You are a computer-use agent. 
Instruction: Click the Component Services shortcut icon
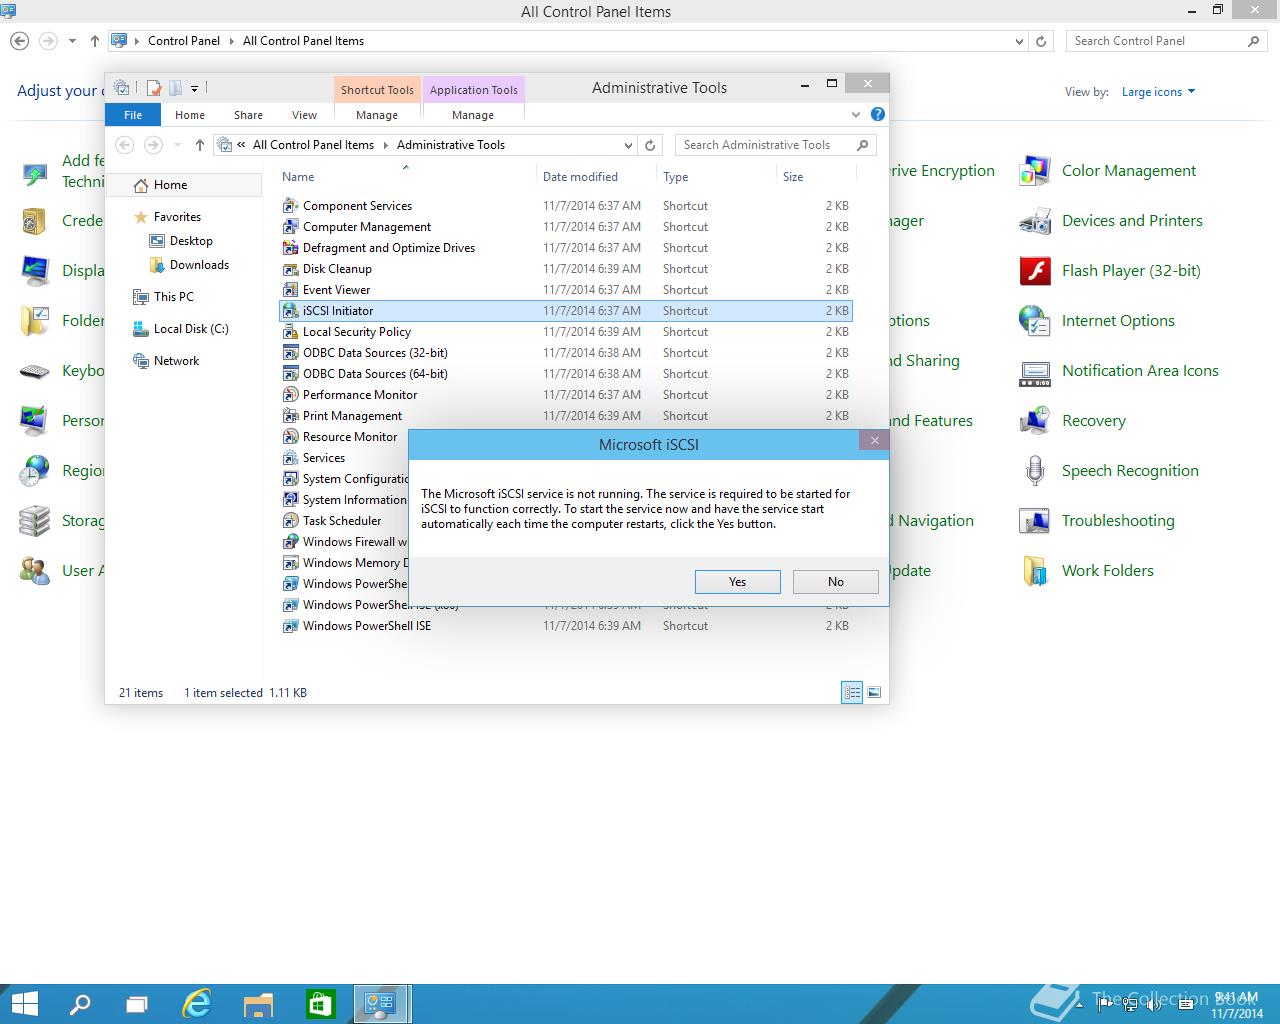coord(290,206)
